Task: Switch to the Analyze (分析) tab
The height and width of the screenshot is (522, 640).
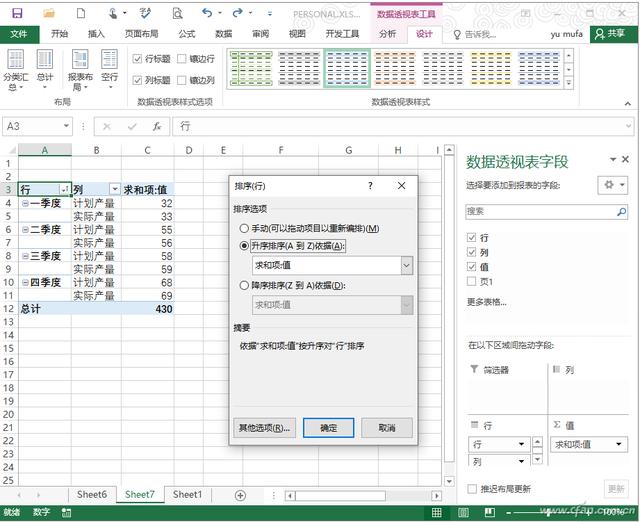Action: (x=387, y=34)
